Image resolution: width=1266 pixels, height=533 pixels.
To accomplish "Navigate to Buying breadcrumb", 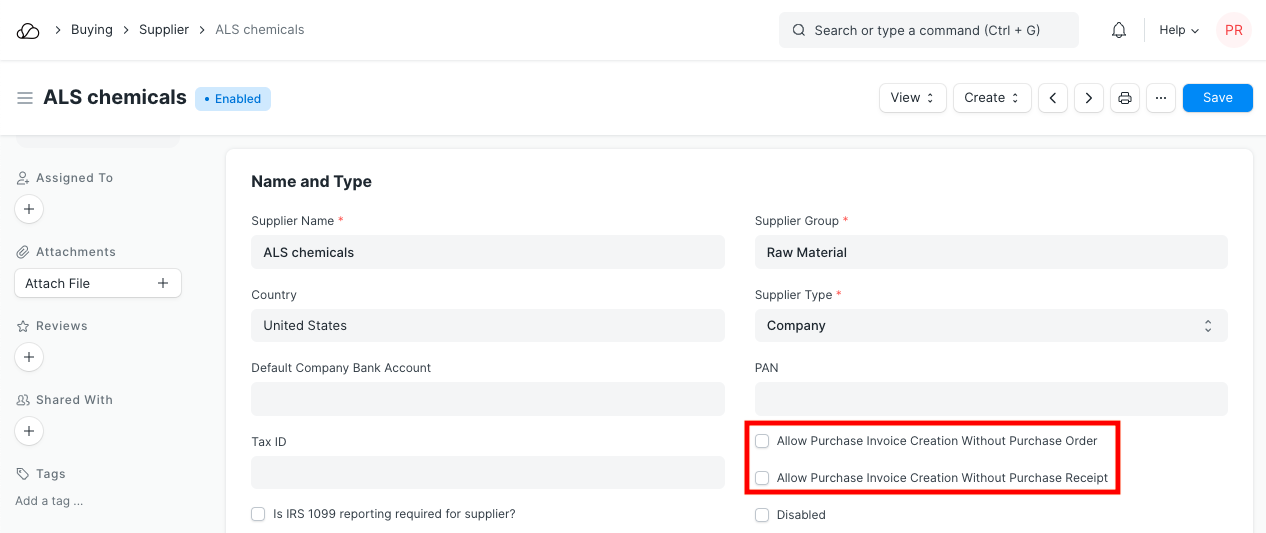I will point(91,30).
